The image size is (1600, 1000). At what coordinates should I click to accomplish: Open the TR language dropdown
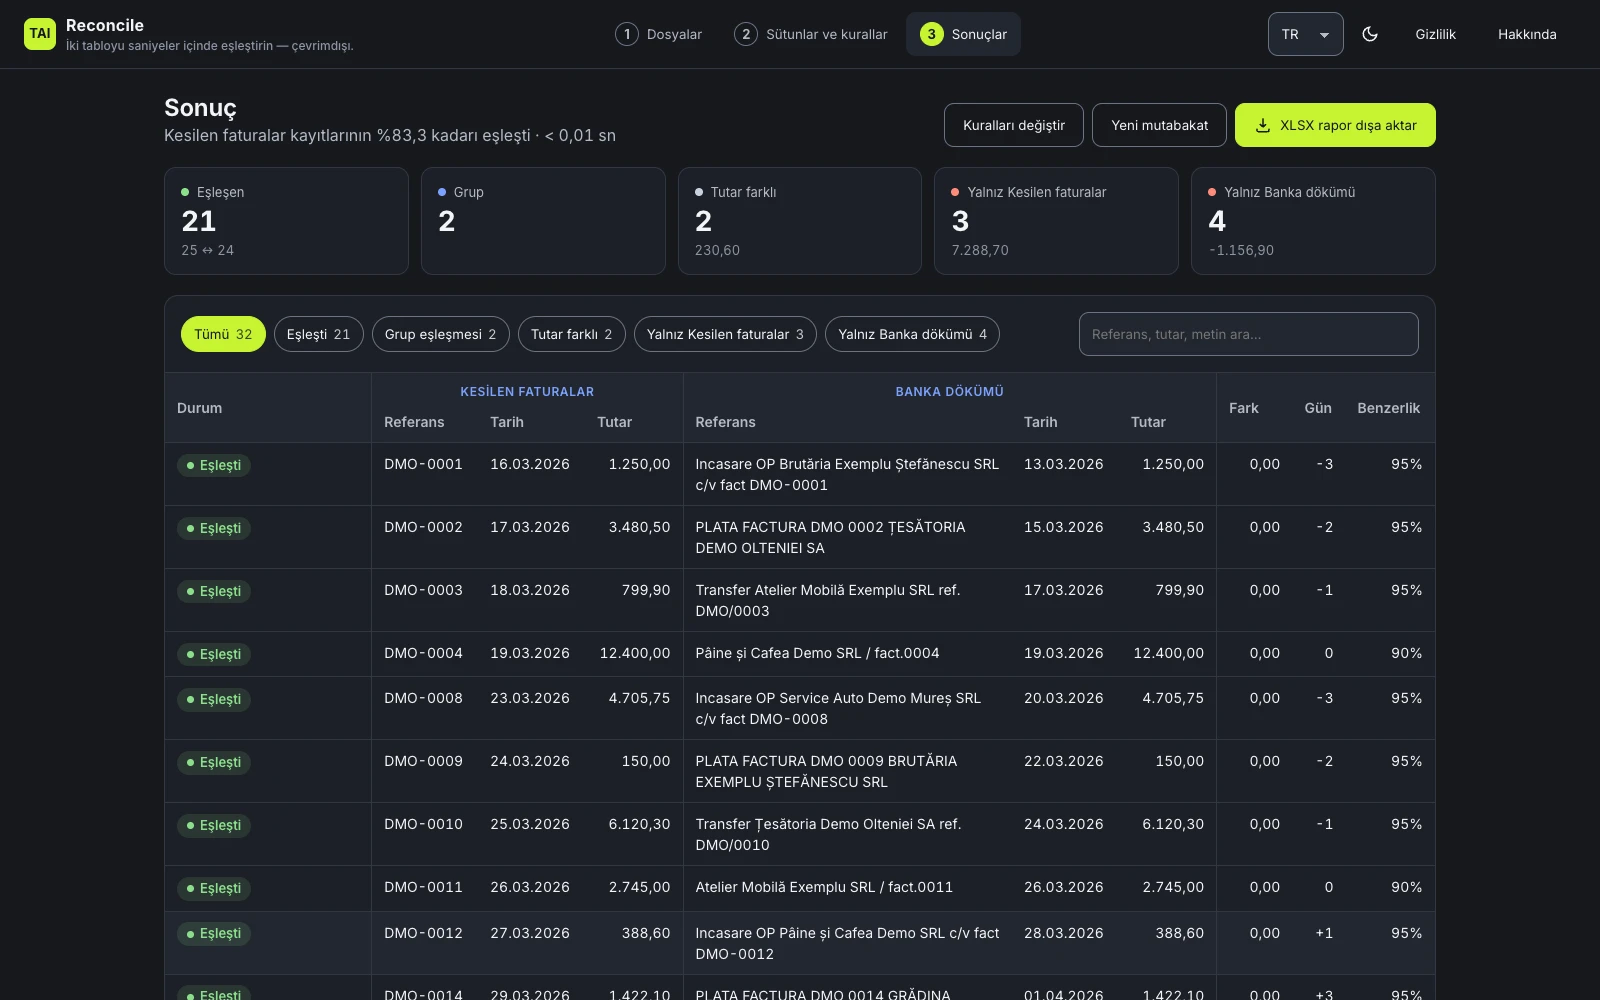(1305, 34)
